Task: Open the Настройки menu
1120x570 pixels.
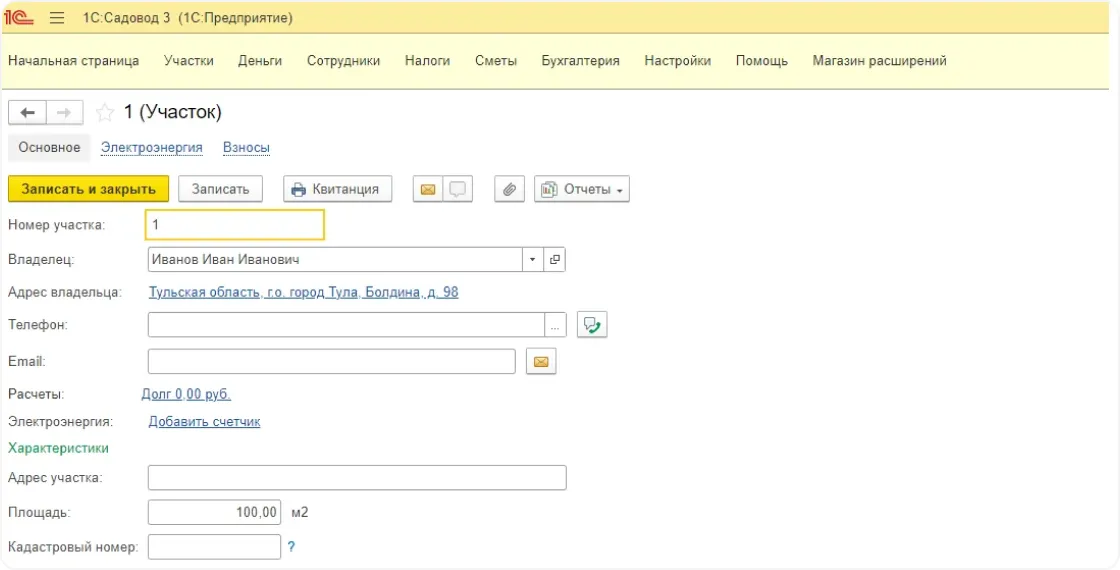Action: (x=678, y=61)
